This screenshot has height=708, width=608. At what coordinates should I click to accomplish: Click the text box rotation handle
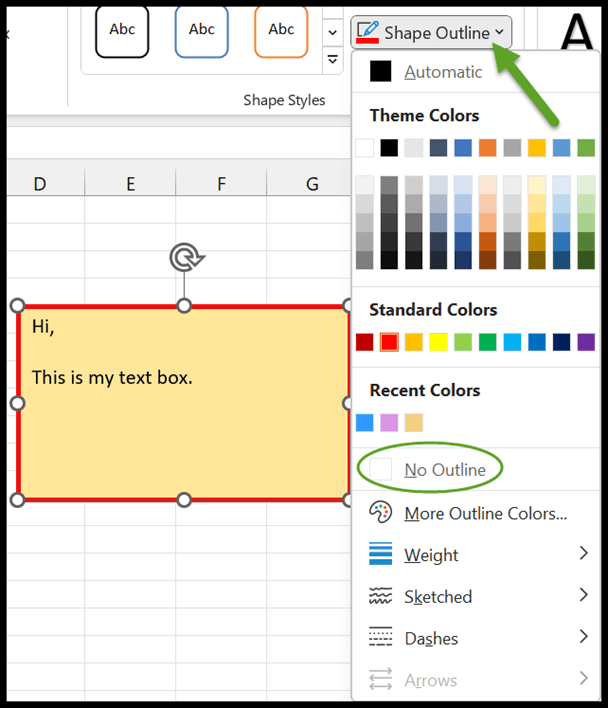click(x=186, y=258)
